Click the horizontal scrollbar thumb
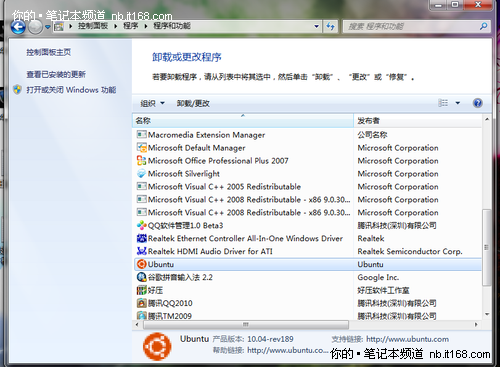Screen dimensions: 500x367 pyautogui.click(x=245, y=324)
